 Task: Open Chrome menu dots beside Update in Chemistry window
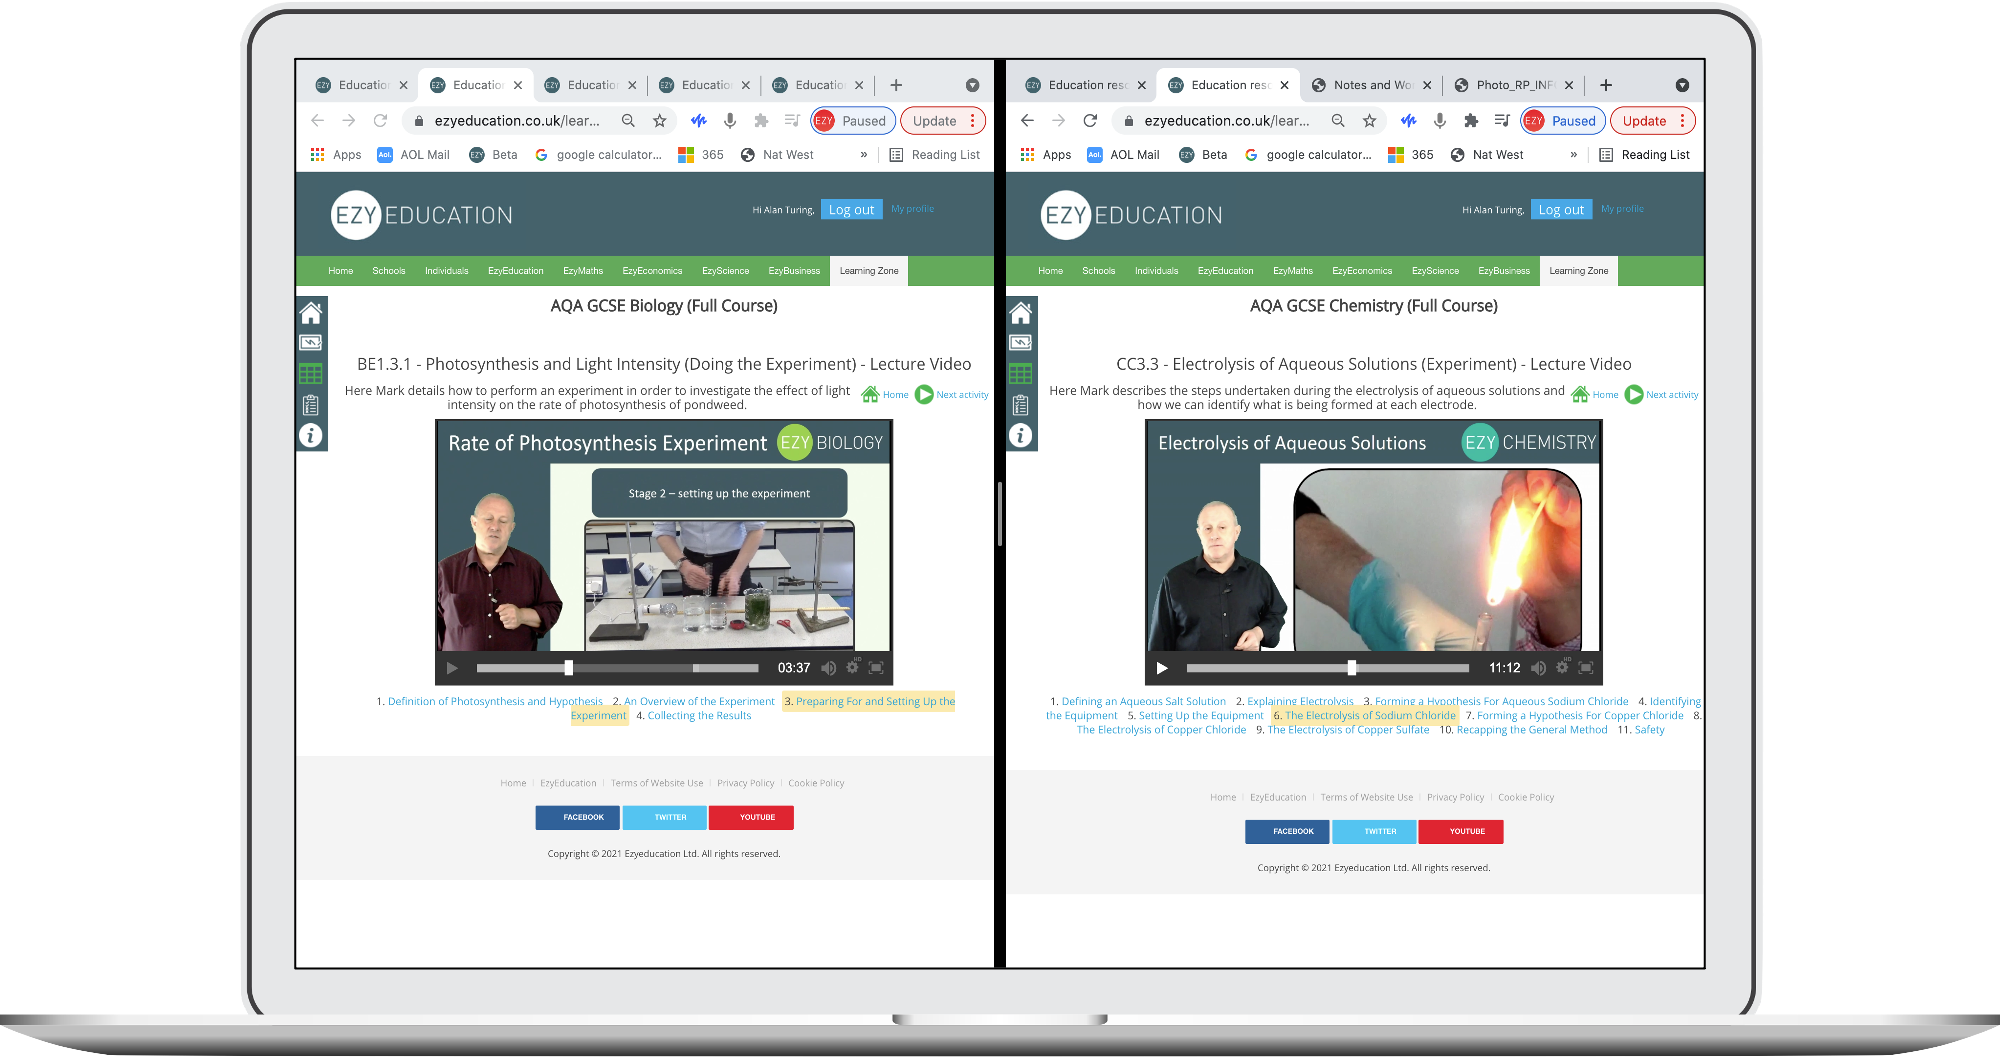[x=1682, y=121]
